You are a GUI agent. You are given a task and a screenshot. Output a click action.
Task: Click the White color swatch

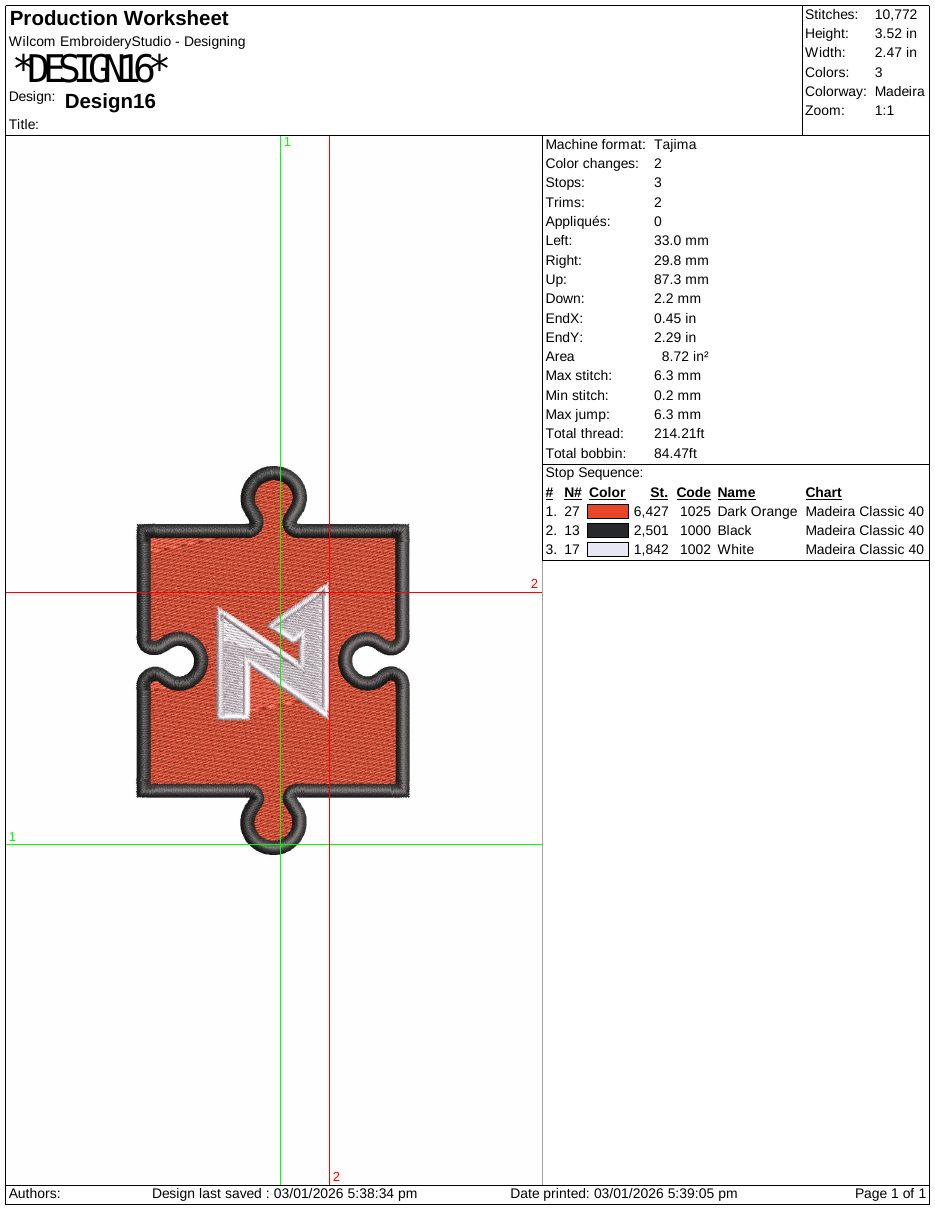[608, 550]
